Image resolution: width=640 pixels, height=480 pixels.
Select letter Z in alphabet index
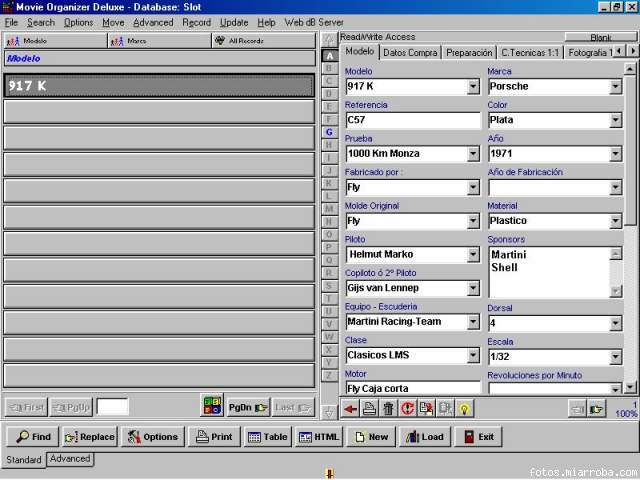click(x=329, y=375)
